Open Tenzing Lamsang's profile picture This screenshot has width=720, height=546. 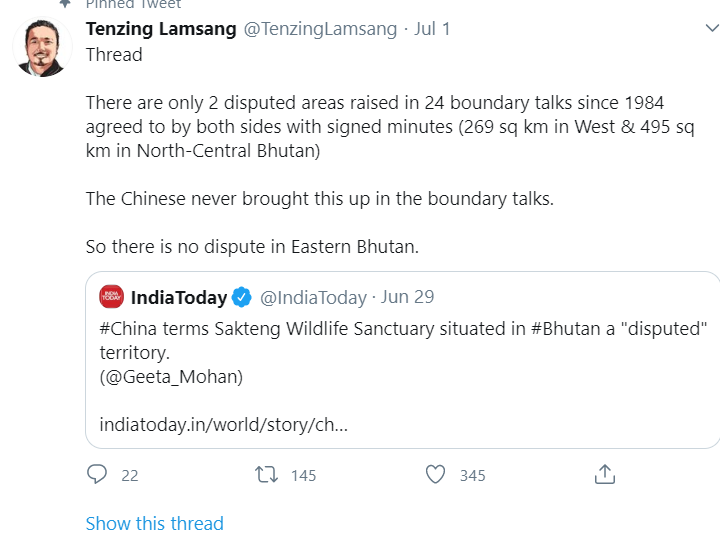44,47
